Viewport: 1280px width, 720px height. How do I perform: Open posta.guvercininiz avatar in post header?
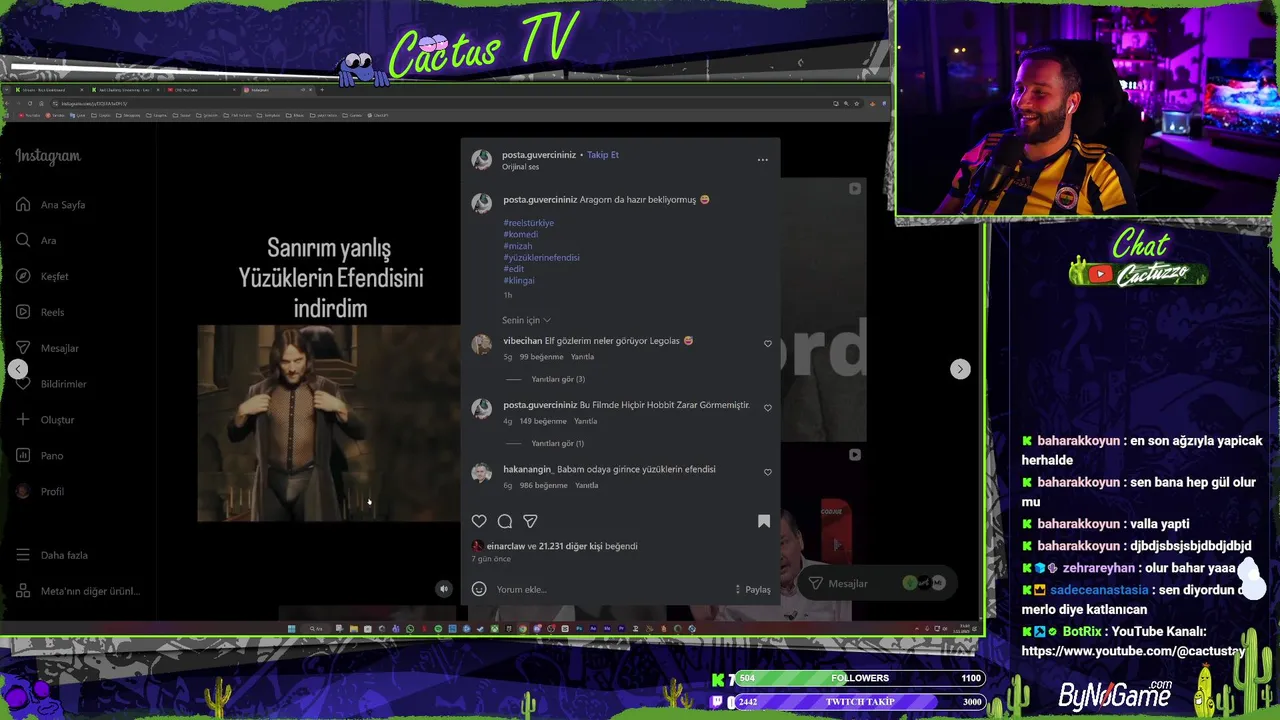pyautogui.click(x=482, y=159)
